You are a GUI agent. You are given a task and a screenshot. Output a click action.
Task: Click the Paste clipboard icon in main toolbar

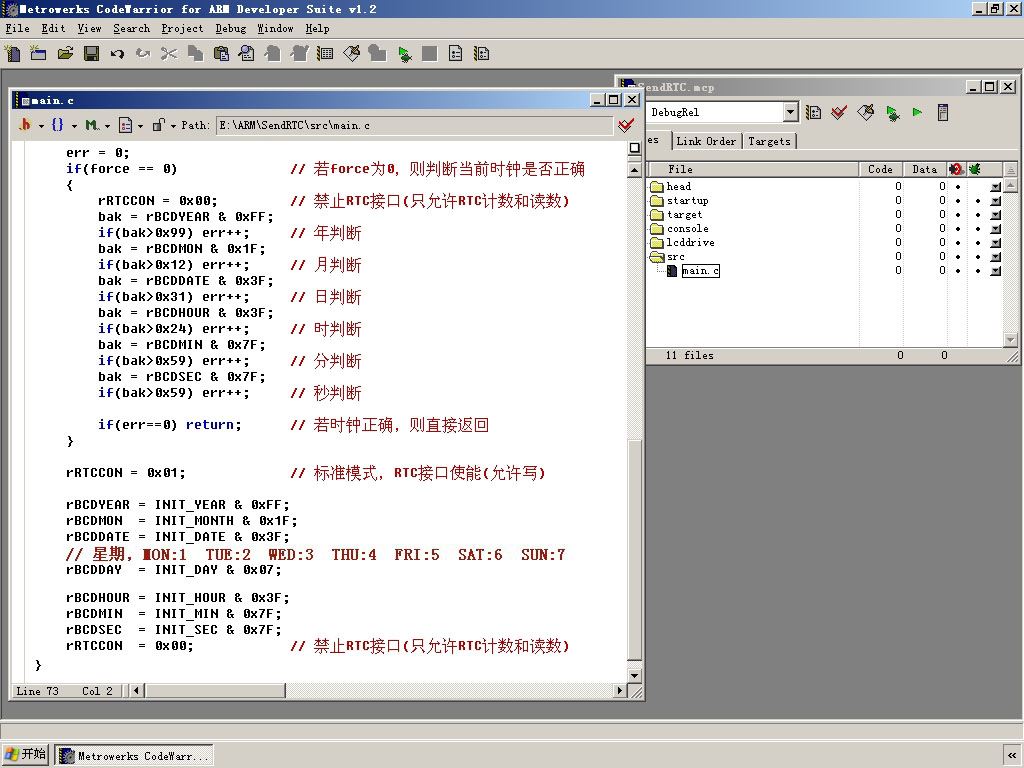click(220, 53)
